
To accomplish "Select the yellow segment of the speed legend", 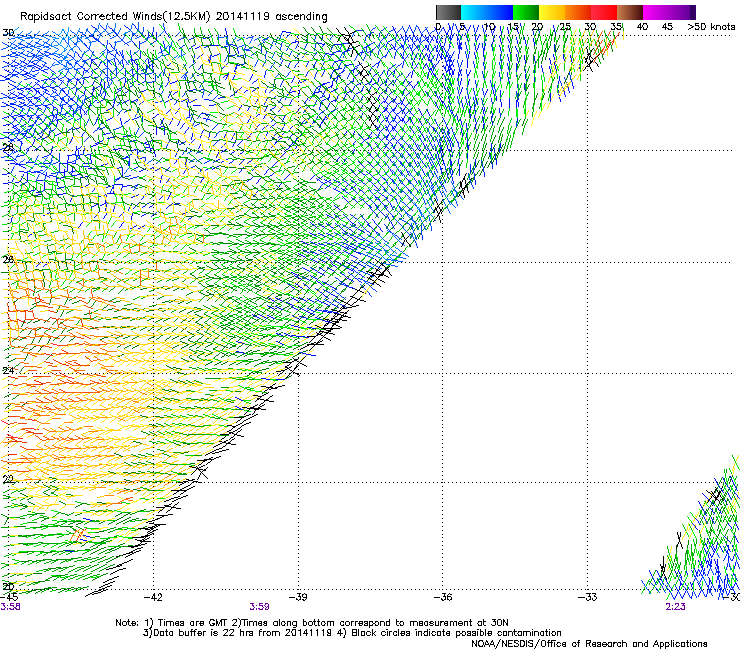I will [x=552, y=12].
